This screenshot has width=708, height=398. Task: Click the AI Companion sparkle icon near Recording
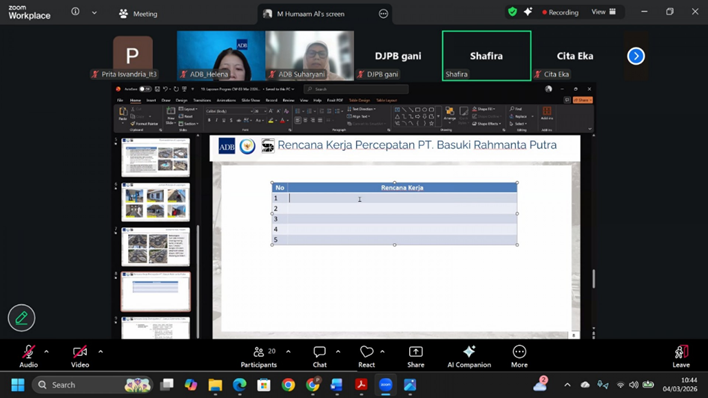528,12
